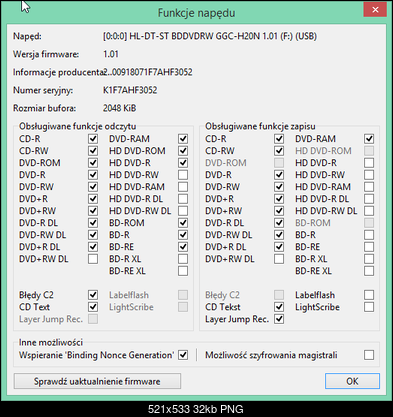Toggle DVD-R checkbox in read functions
Image resolution: width=393 pixels, height=417 pixels.
(93, 175)
